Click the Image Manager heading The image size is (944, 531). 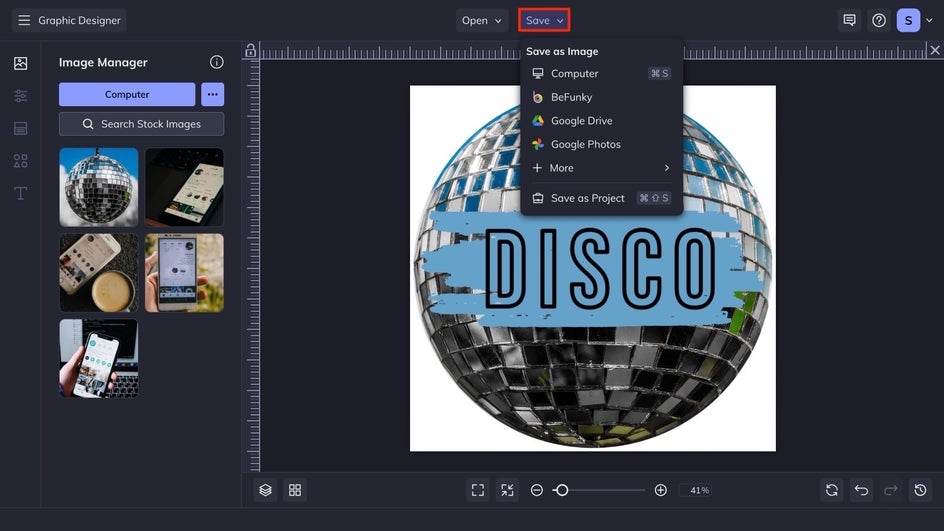(103, 63)
